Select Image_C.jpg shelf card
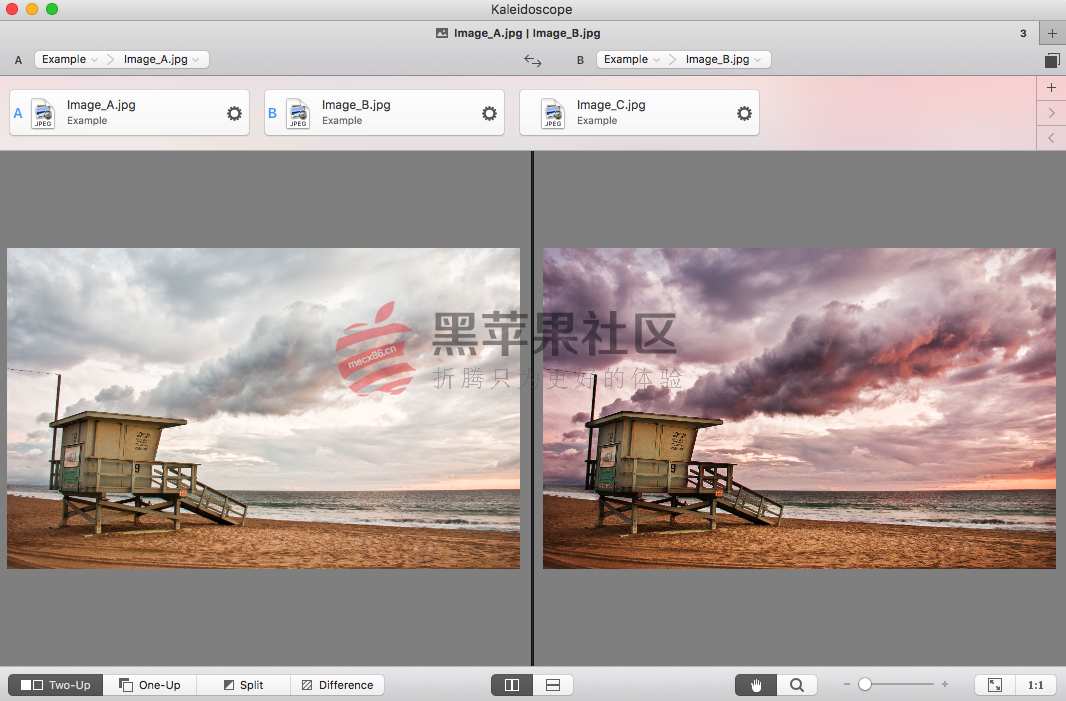Image resolution: width=1066 pixels, height=701 pixels. pyautogui.click(x=639, y=113)
